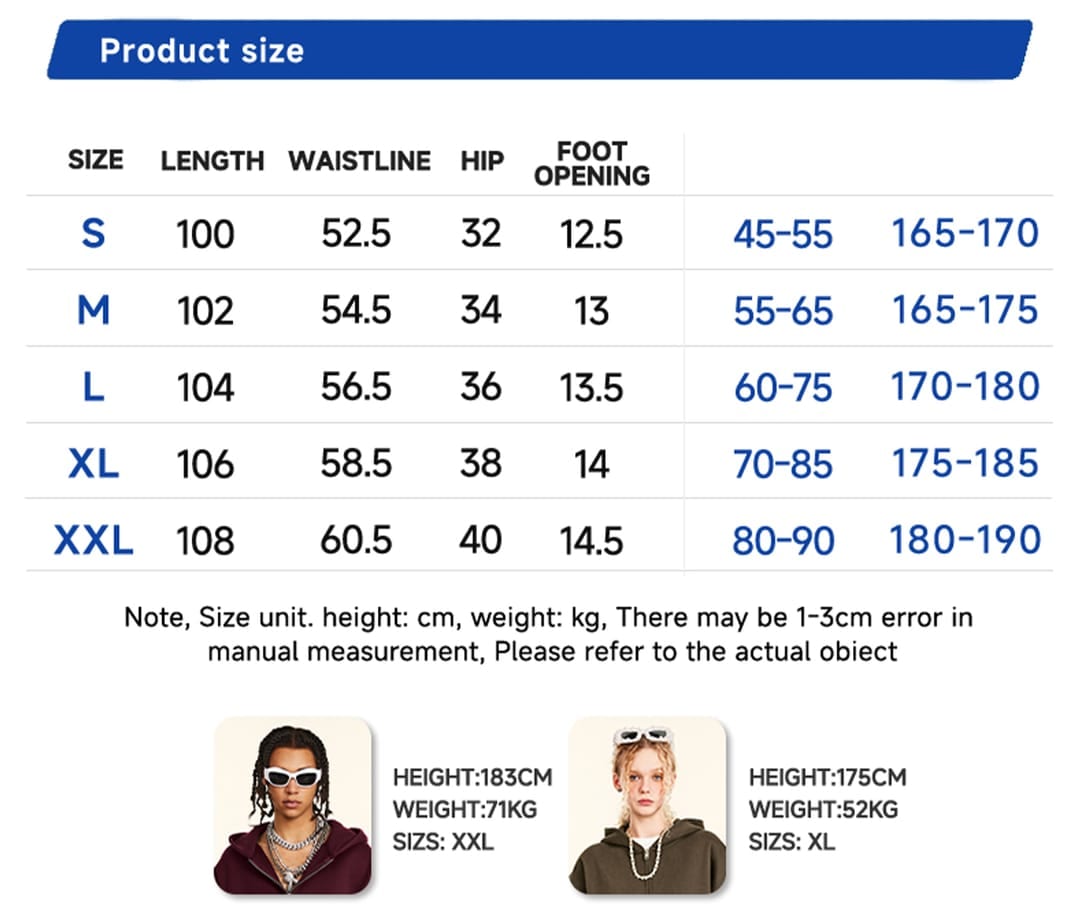Click the LENGTH column header

click(212, 161)
